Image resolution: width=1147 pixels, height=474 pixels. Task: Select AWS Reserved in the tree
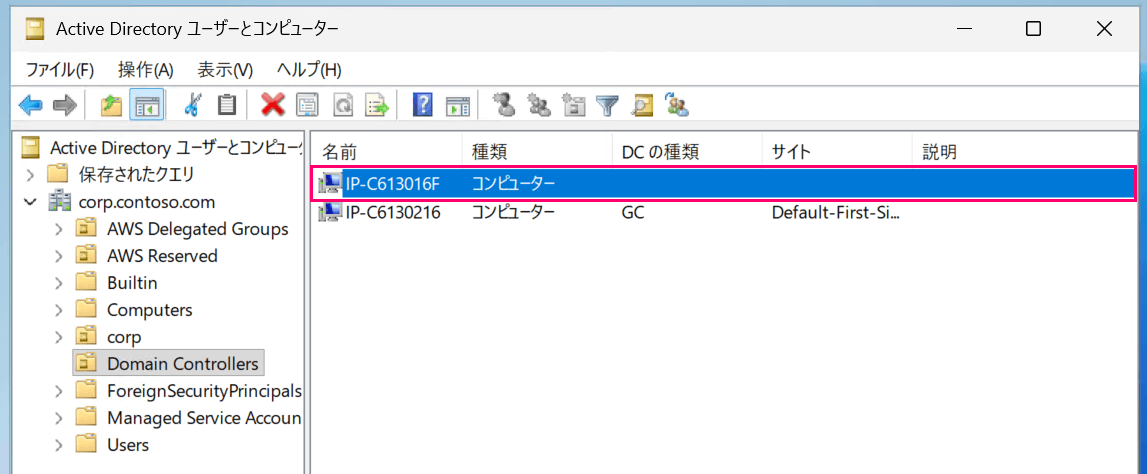click(x=162, y=256)
